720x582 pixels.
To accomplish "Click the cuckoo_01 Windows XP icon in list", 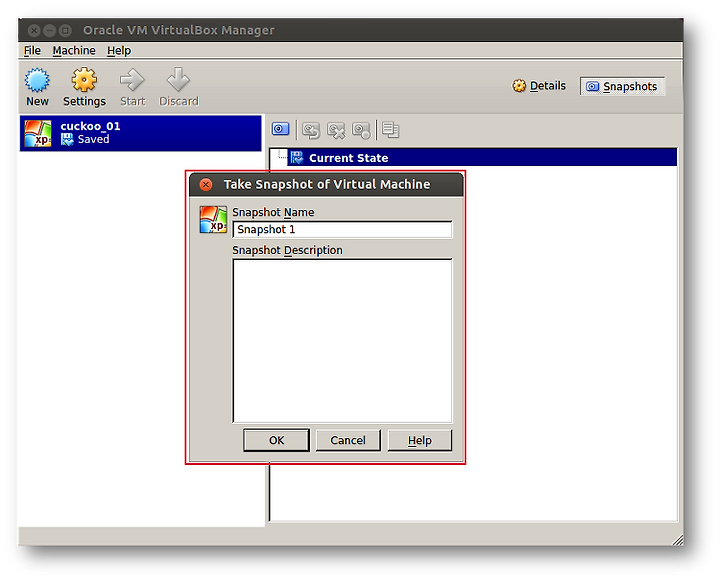I will coord(38,133).
